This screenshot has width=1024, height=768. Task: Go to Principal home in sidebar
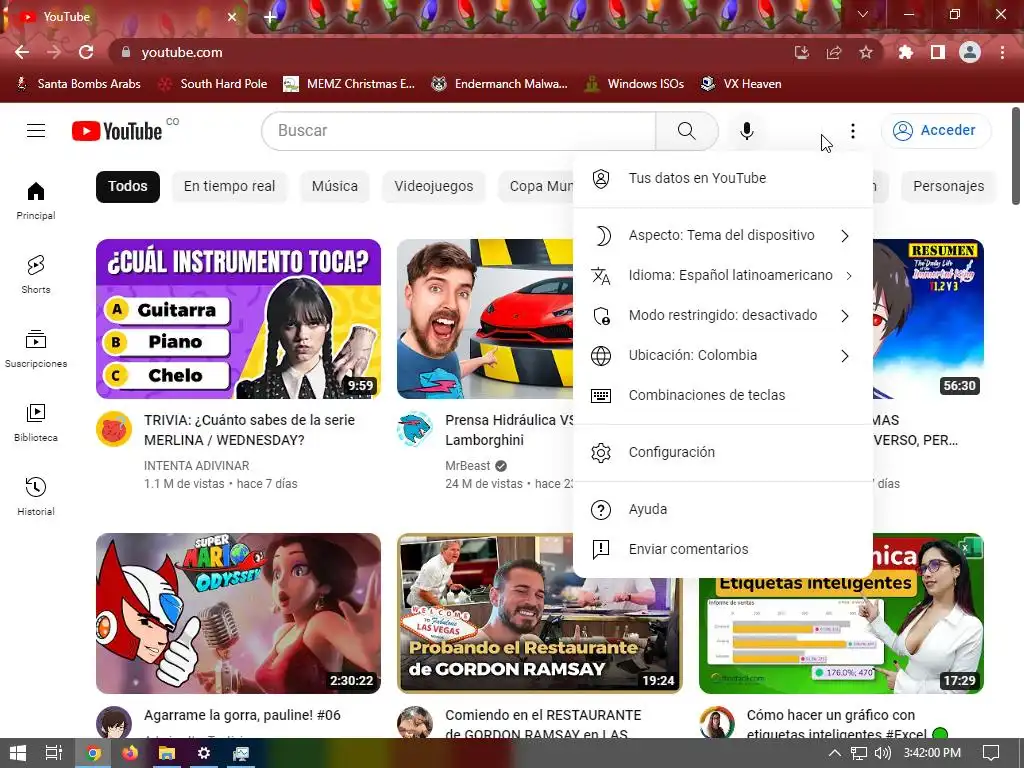36,200
